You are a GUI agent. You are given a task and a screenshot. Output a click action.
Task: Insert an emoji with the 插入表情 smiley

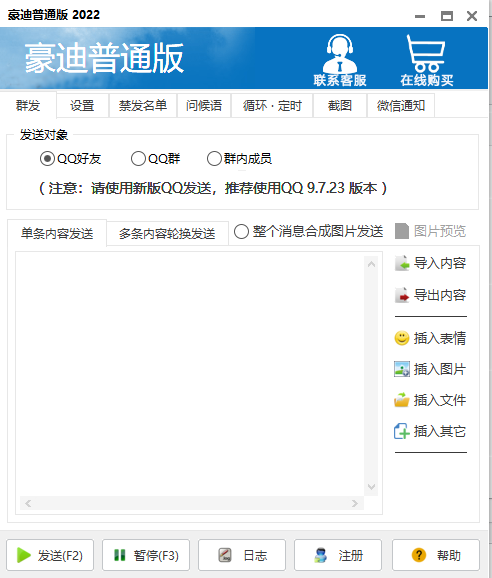pyautogui.click(x=402, y=338)
